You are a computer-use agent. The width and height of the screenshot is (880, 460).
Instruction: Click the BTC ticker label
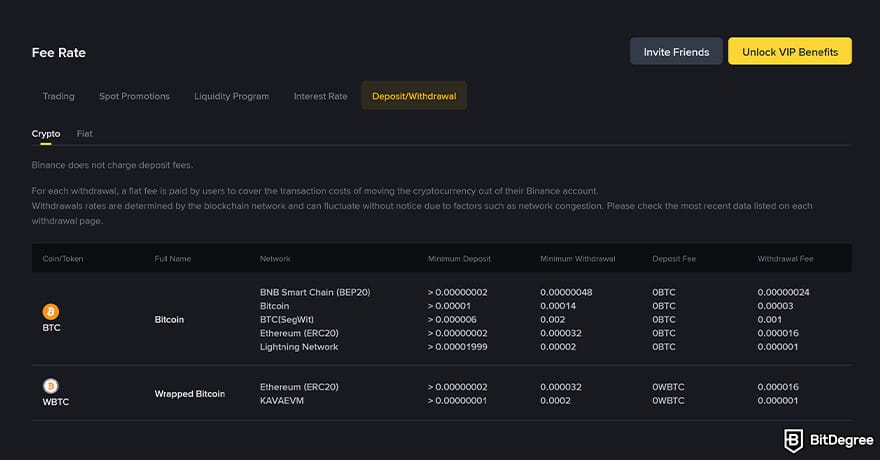pos(51,328)
